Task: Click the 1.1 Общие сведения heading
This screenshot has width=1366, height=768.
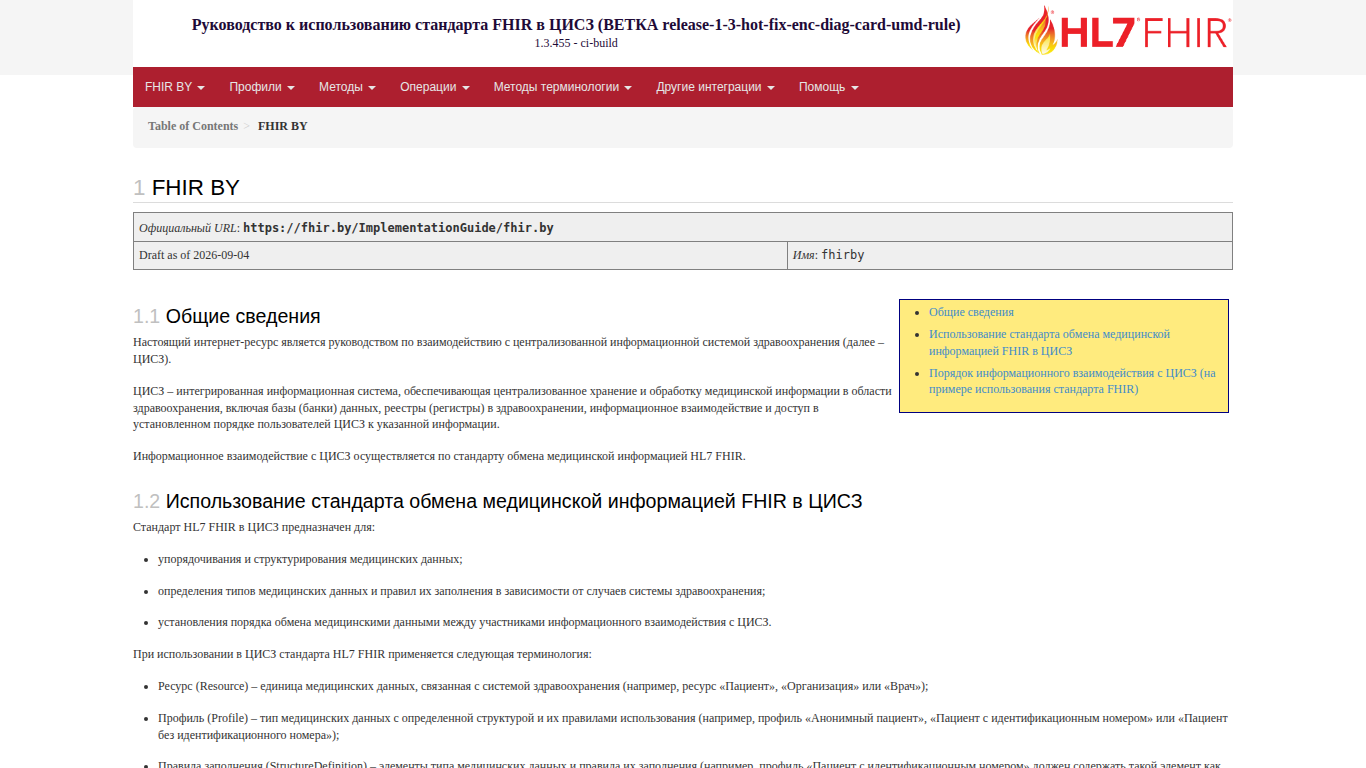Action: (x=227, y=316)
